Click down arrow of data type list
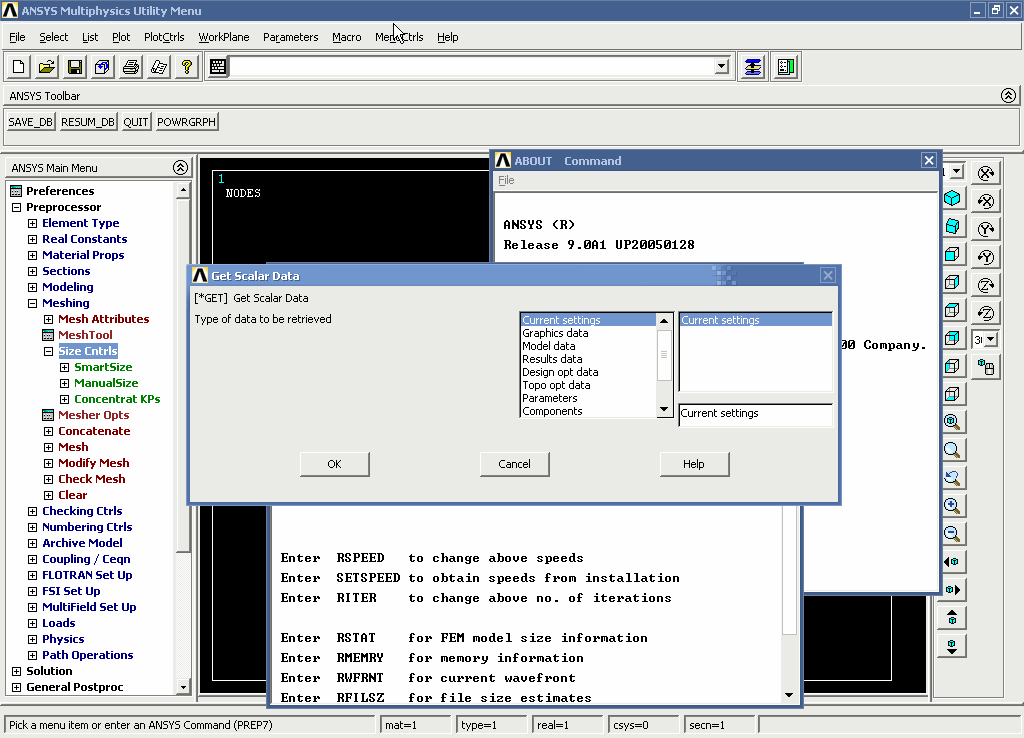The height and width of the screenshot is (738, 1024). (664, 410)
